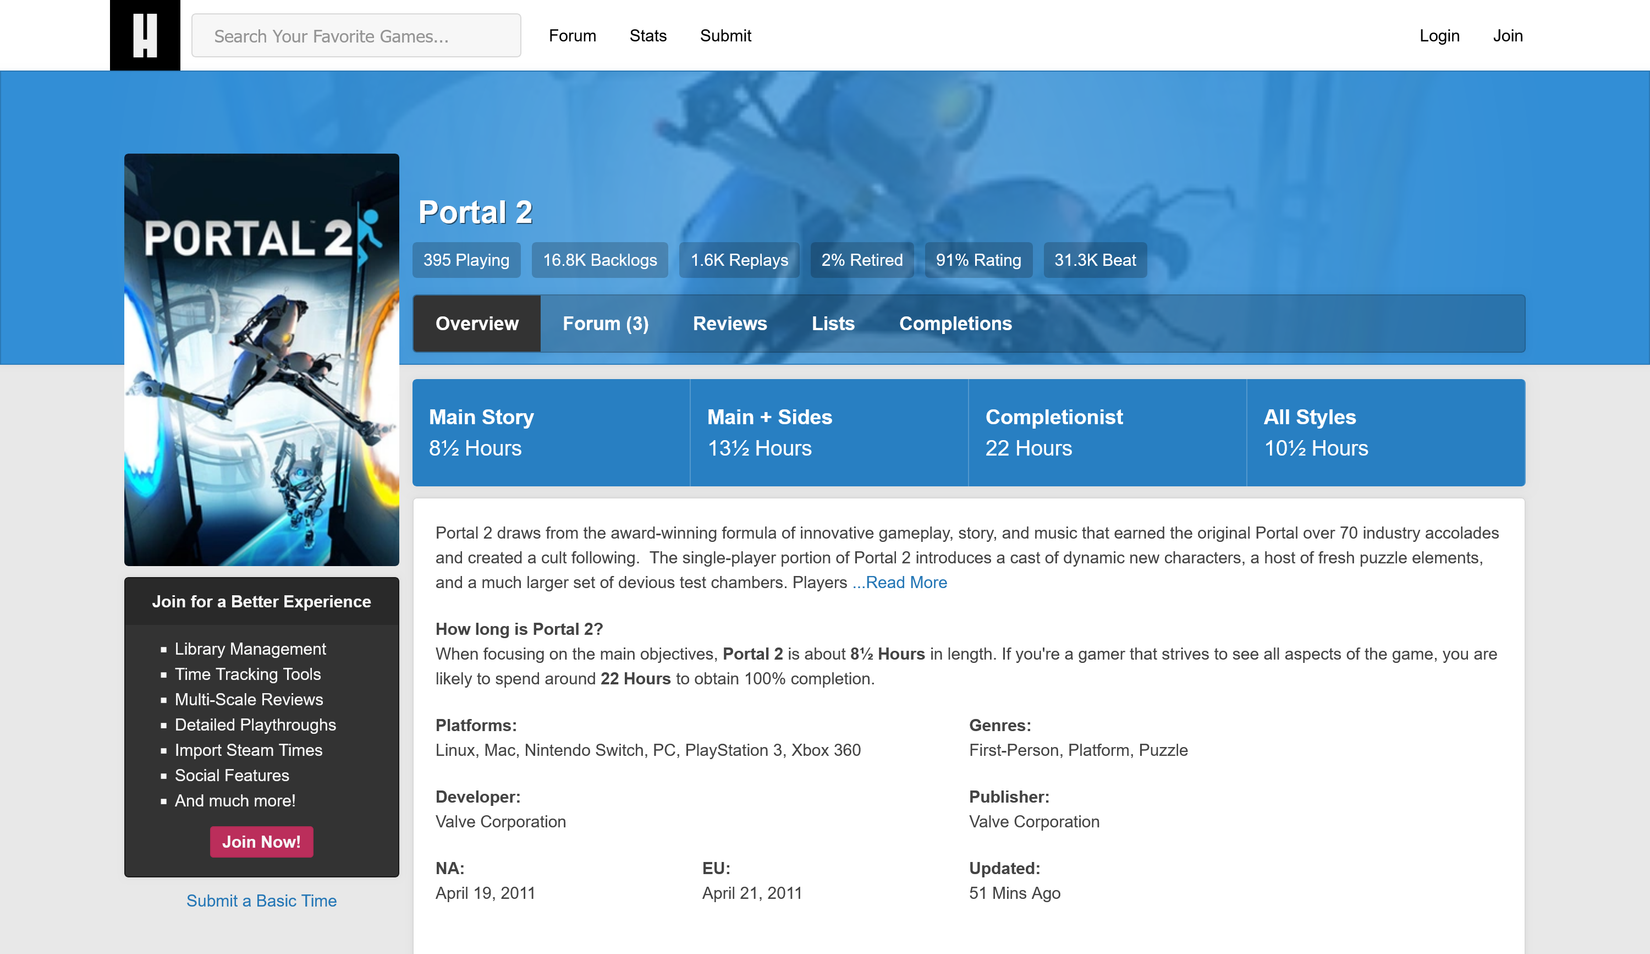This screenshot has width=1650, height=954.
Task: Open Forum (3) for Portal 2
Action: pos(605,323)
